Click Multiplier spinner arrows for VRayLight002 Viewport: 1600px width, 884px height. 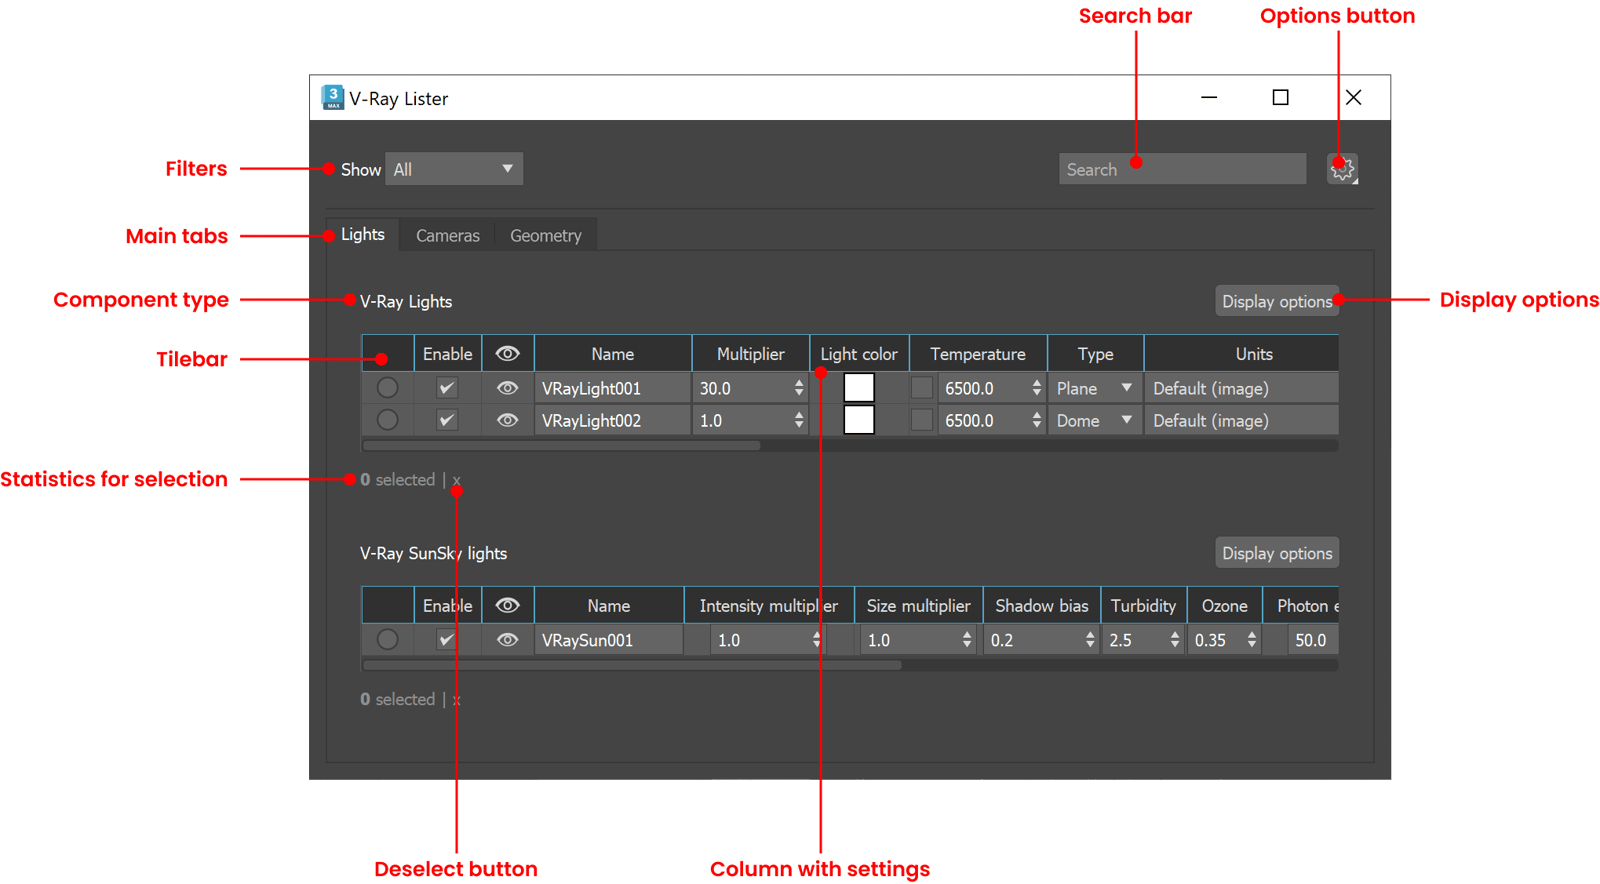[799, 421]
